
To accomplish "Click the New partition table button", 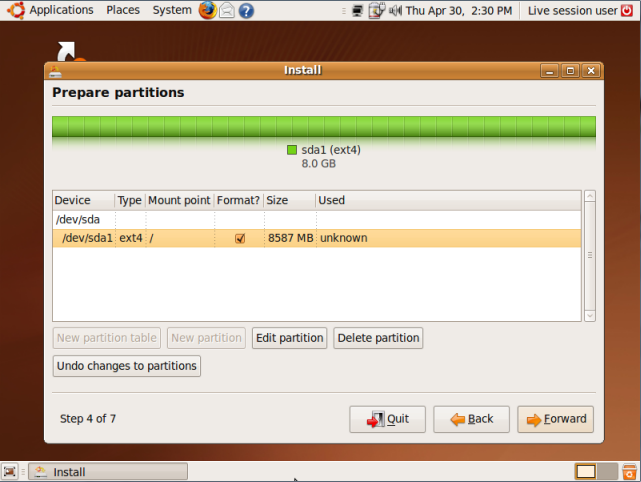I will click(107, 338).
